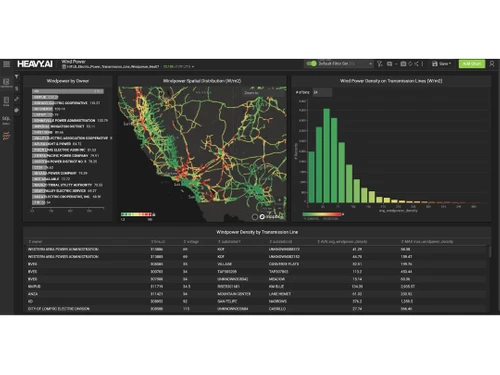Click the map color legend gradient
The image size is (500, 375).
(x=136, y=214)
